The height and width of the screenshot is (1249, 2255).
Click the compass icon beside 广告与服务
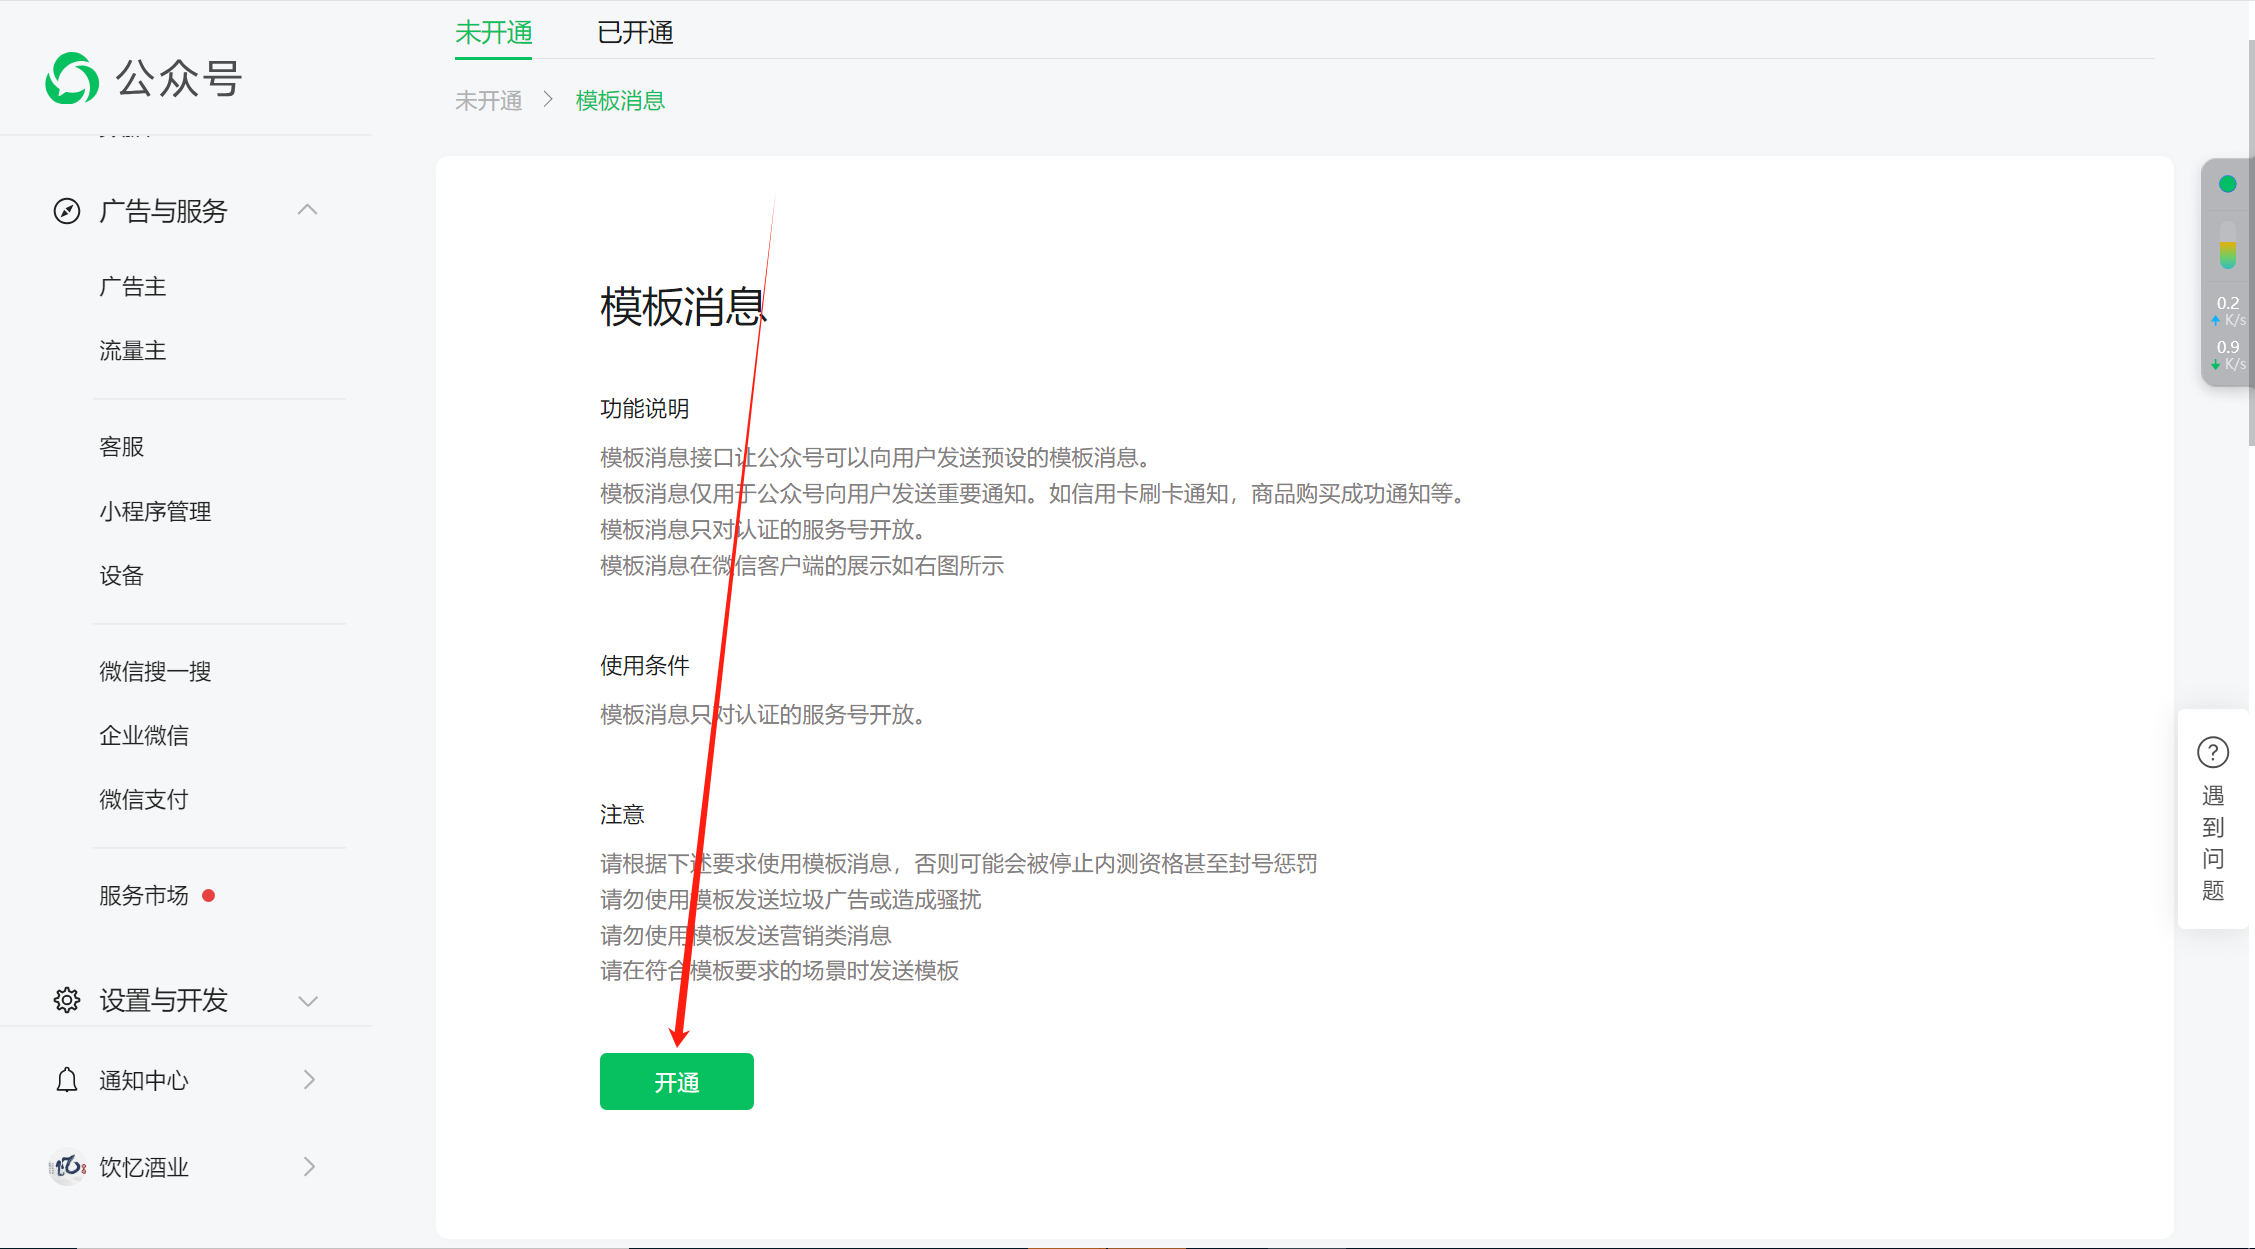tap(67, 211)
